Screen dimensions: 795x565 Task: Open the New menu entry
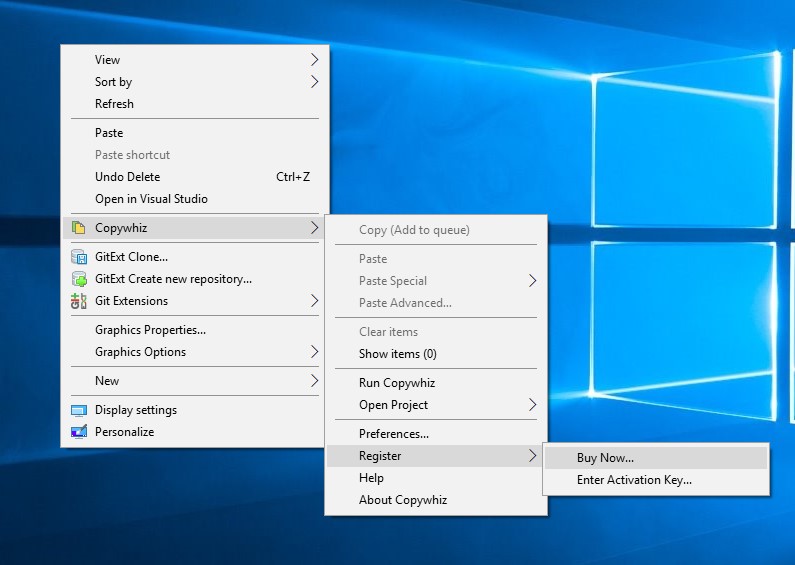[x=195, y=380]
